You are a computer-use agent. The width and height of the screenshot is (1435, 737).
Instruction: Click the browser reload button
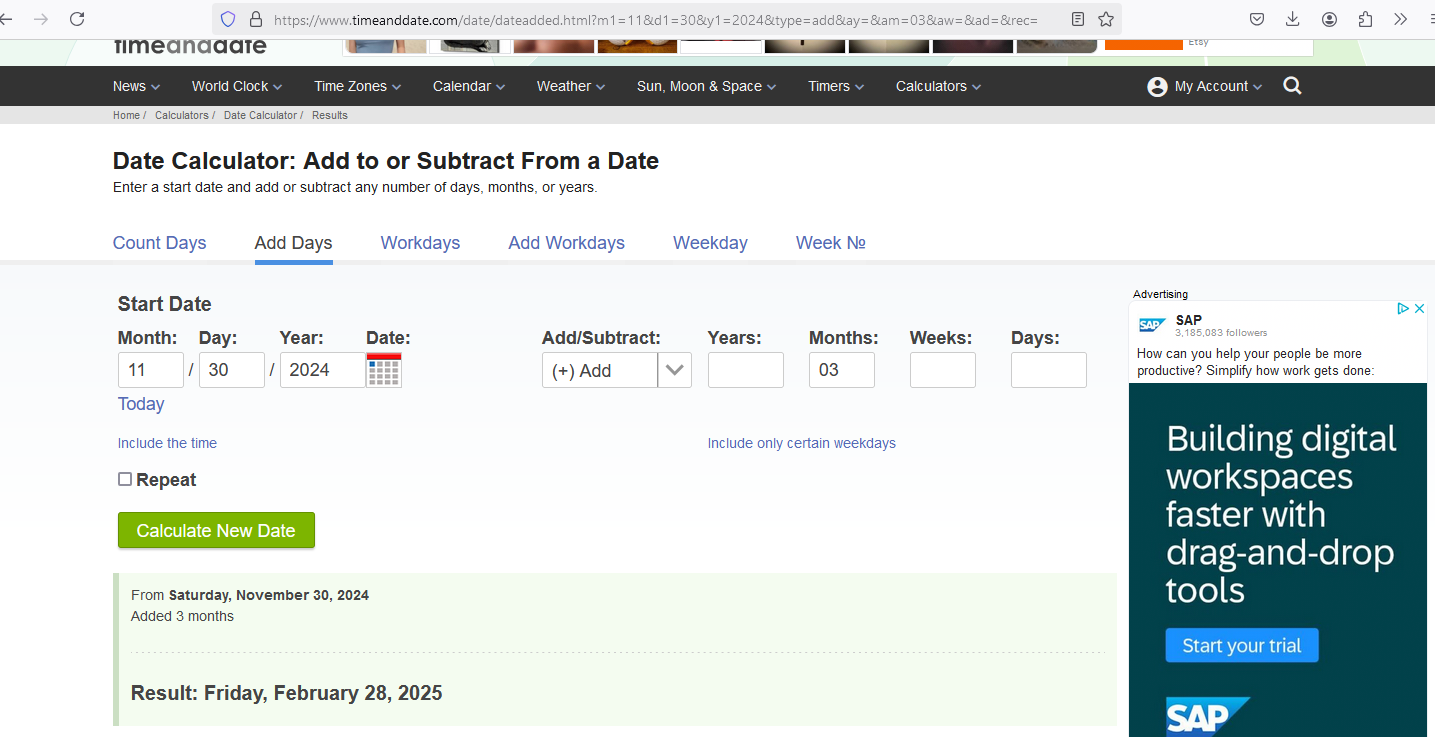point(77,19)
